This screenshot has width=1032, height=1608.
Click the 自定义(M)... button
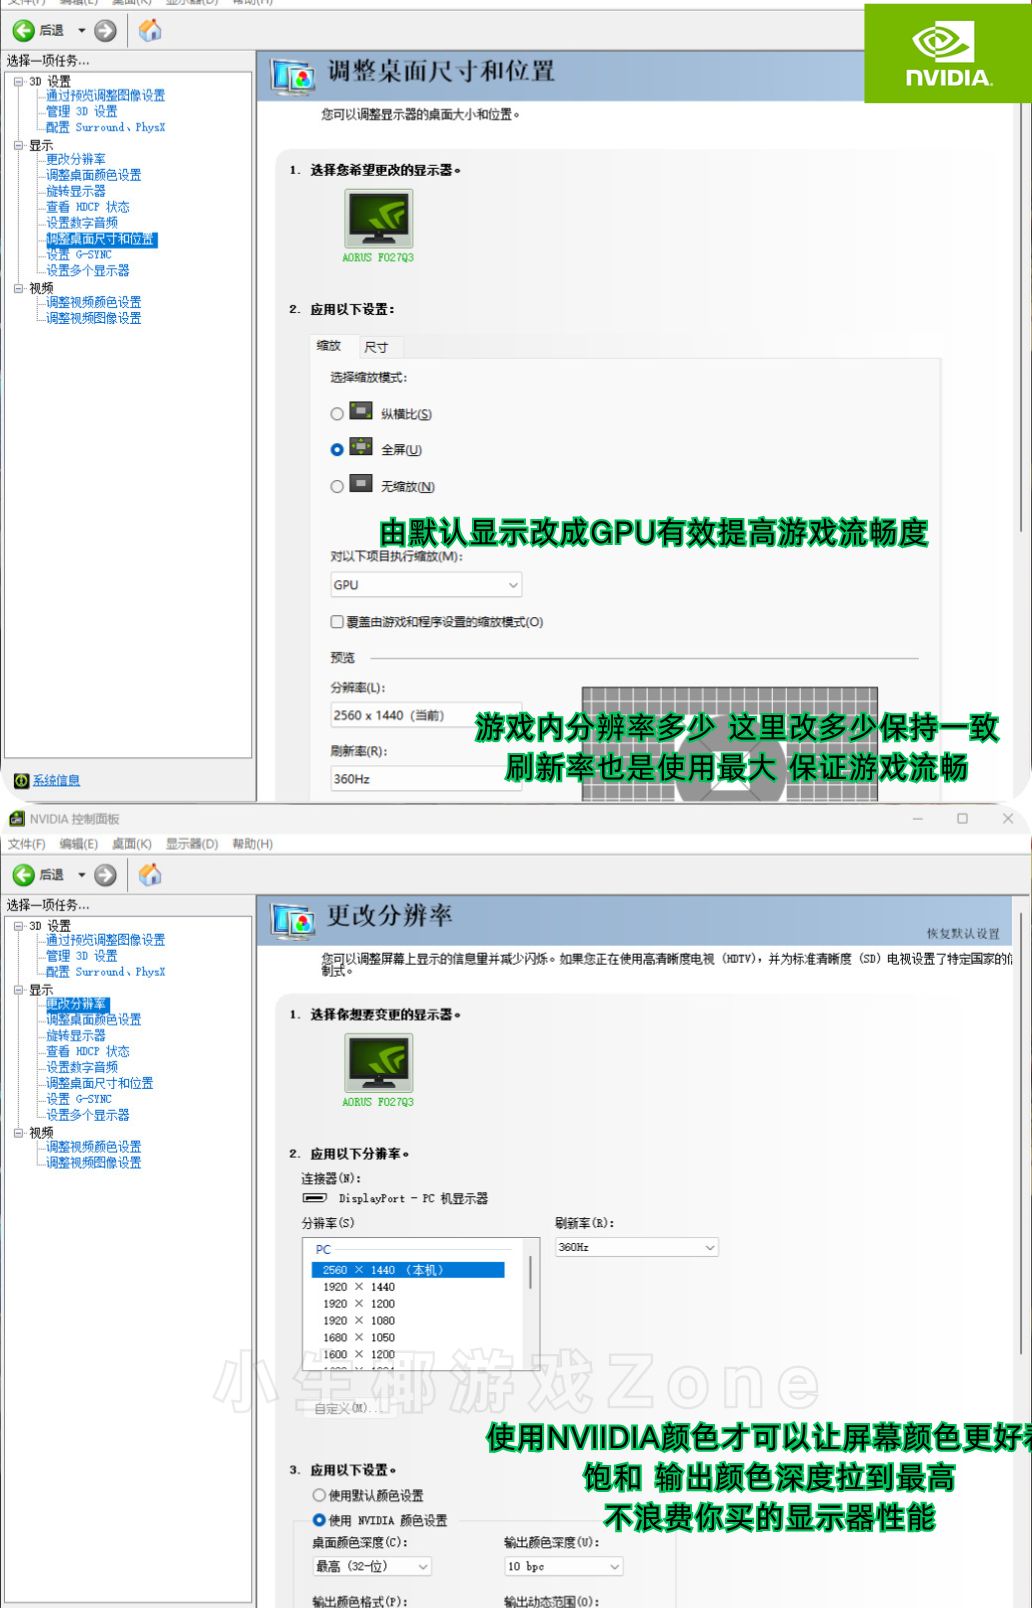point(348,1408)
